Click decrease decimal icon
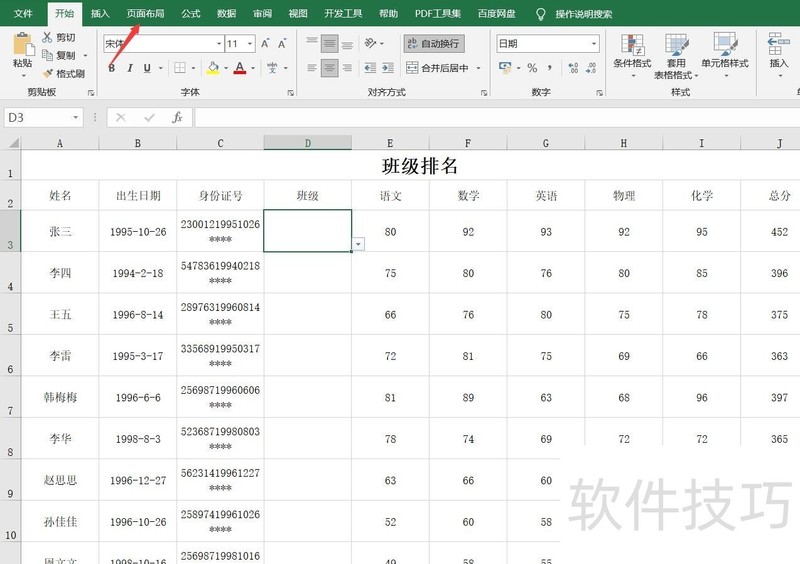 [x=591, y=68]
